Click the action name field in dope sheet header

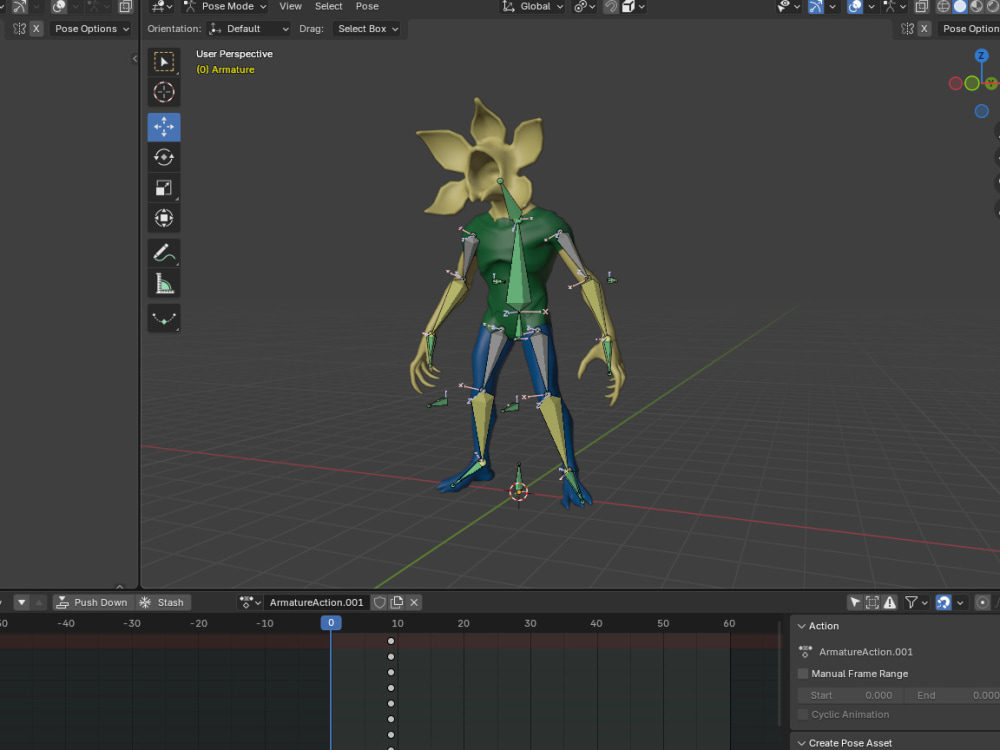(x=316, y=602)
